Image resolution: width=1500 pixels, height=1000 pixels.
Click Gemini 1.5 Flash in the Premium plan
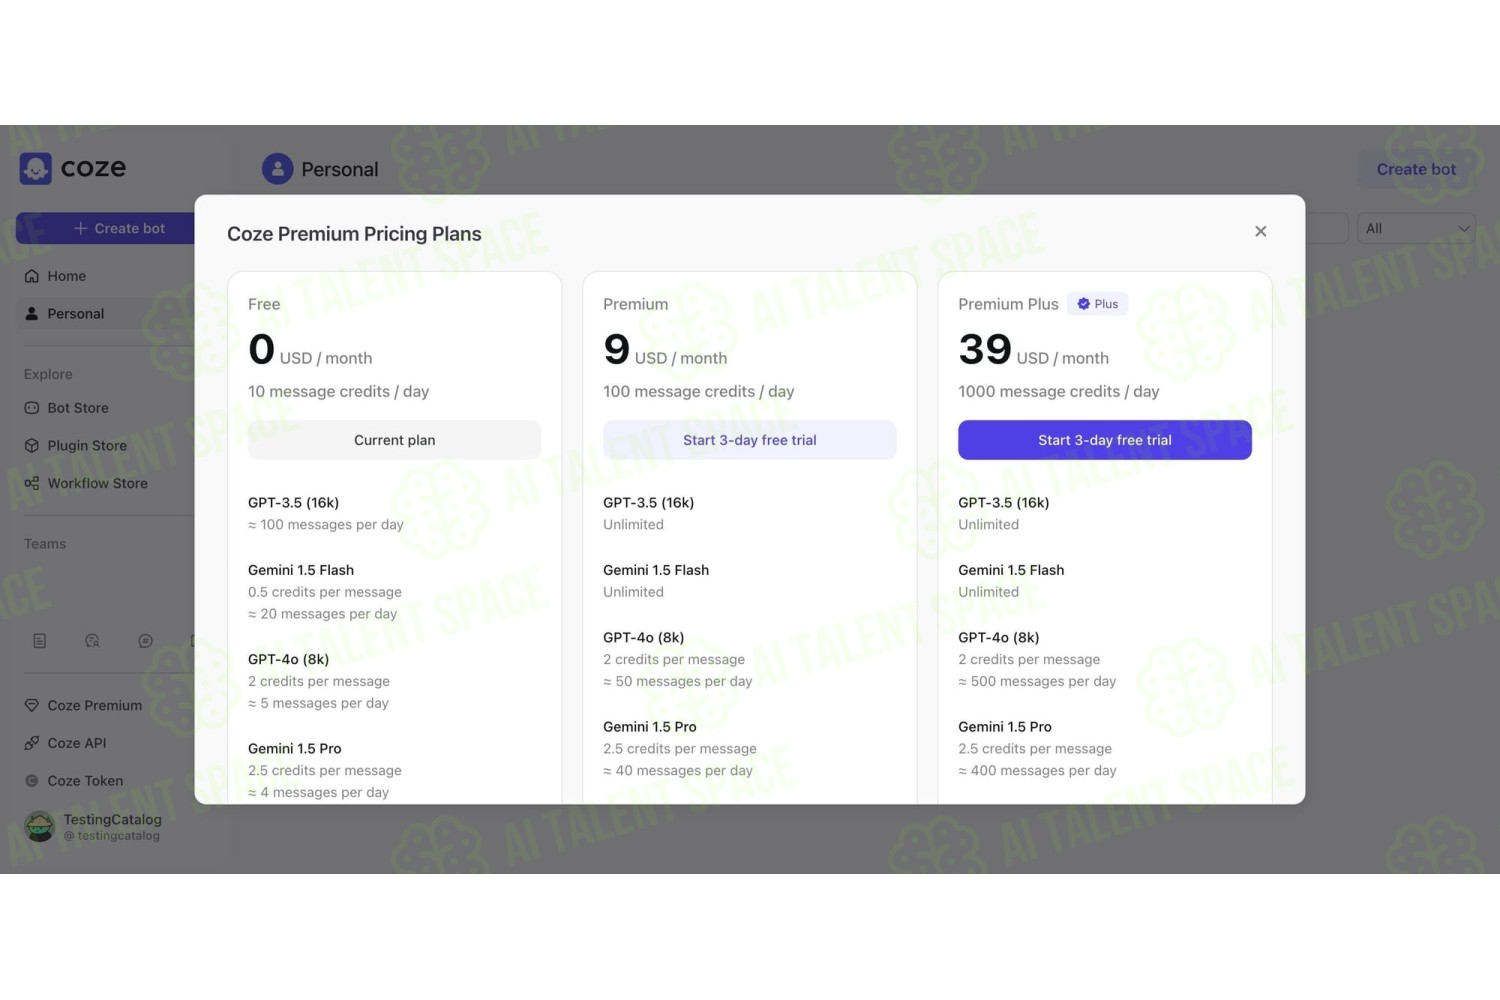(x=656, y=570)
